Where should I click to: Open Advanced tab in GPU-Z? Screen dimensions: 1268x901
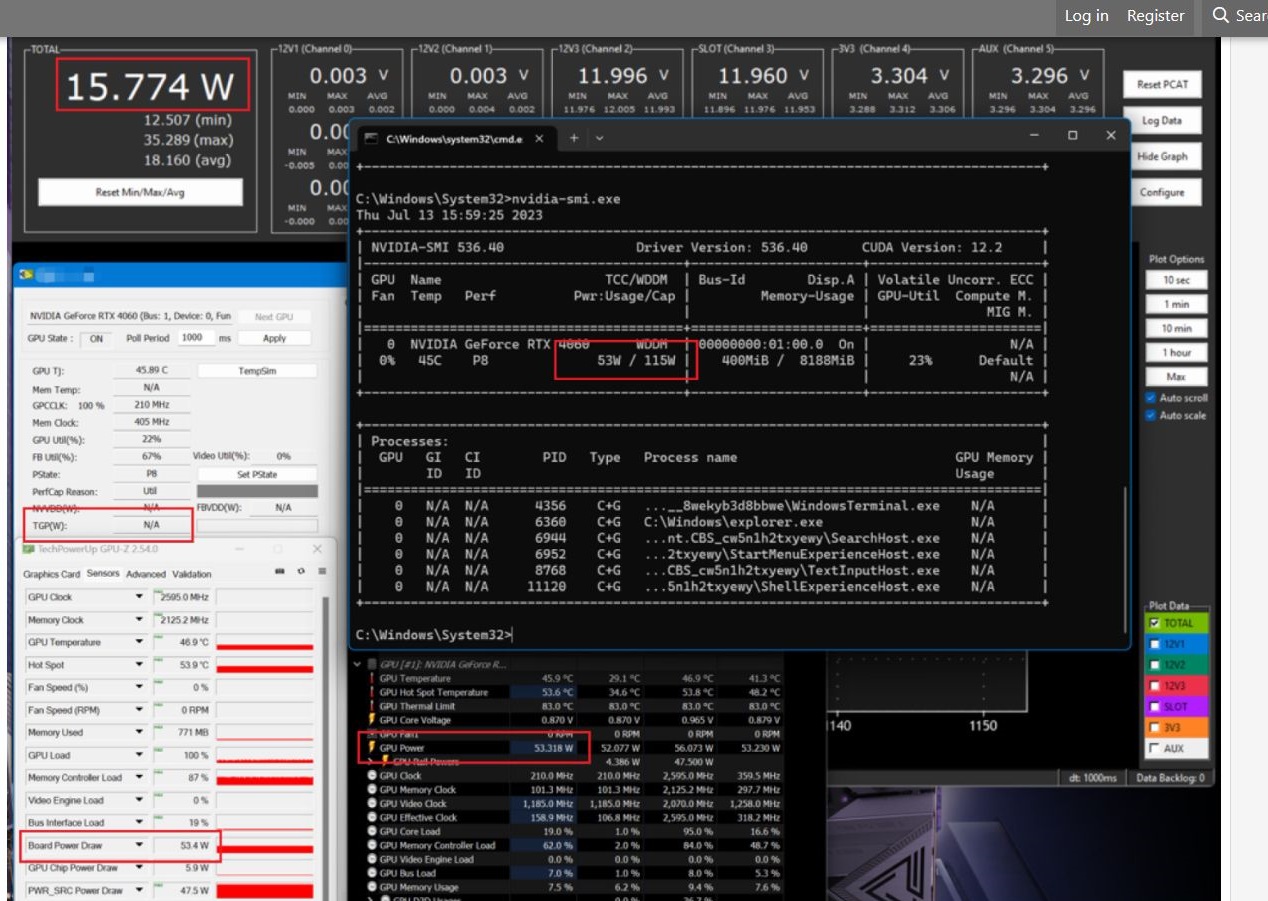(146, 574)
